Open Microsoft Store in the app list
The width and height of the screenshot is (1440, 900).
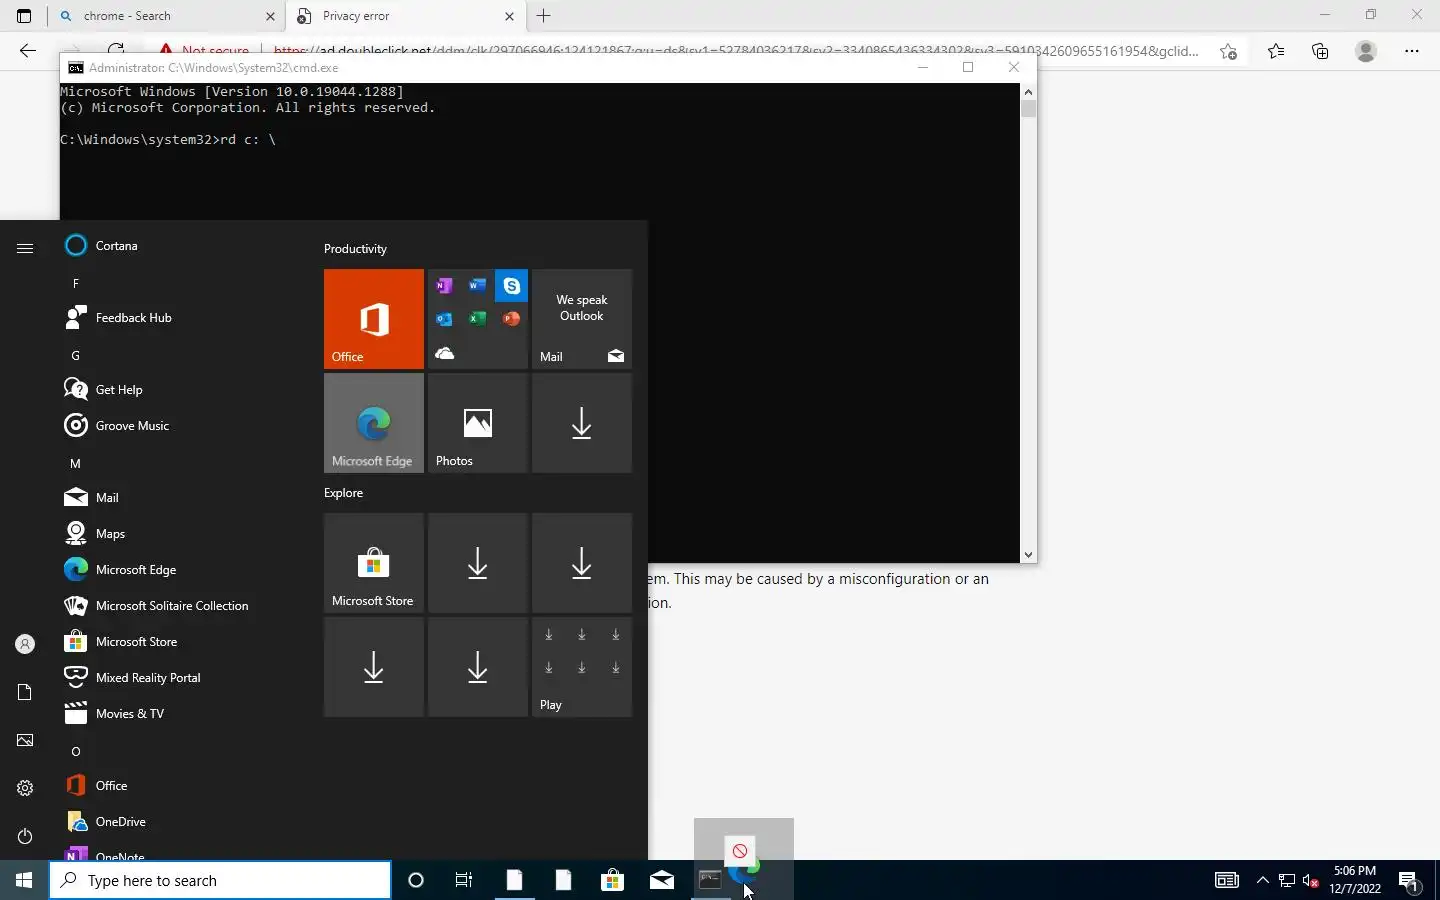pyautogui.click(x=178, y=642)
